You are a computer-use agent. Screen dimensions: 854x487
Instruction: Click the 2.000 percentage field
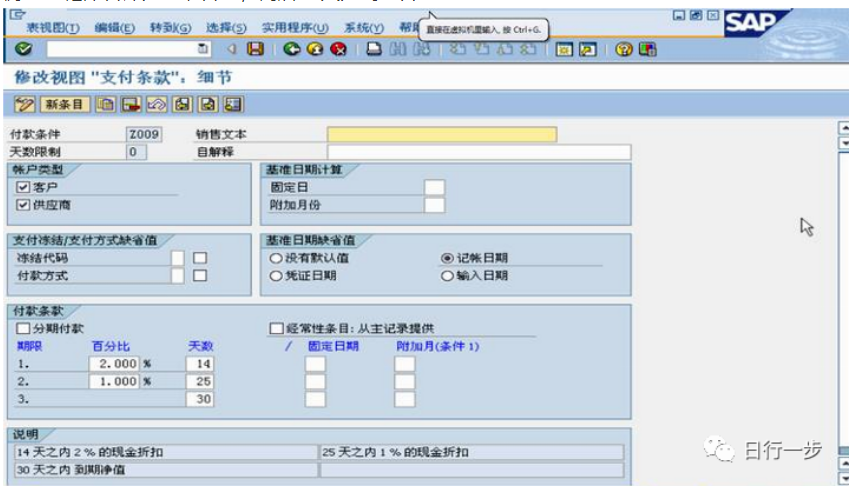point(114,364)
